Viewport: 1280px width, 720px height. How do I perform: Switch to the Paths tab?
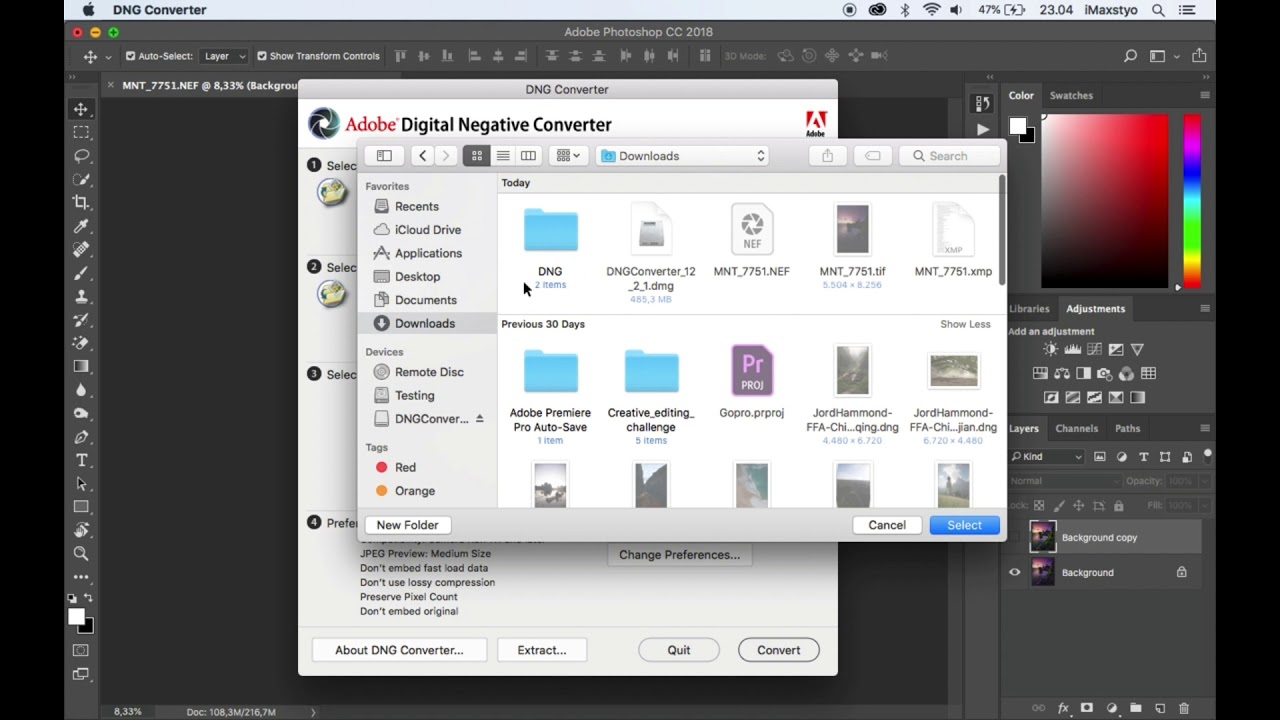coord(1127,428)
